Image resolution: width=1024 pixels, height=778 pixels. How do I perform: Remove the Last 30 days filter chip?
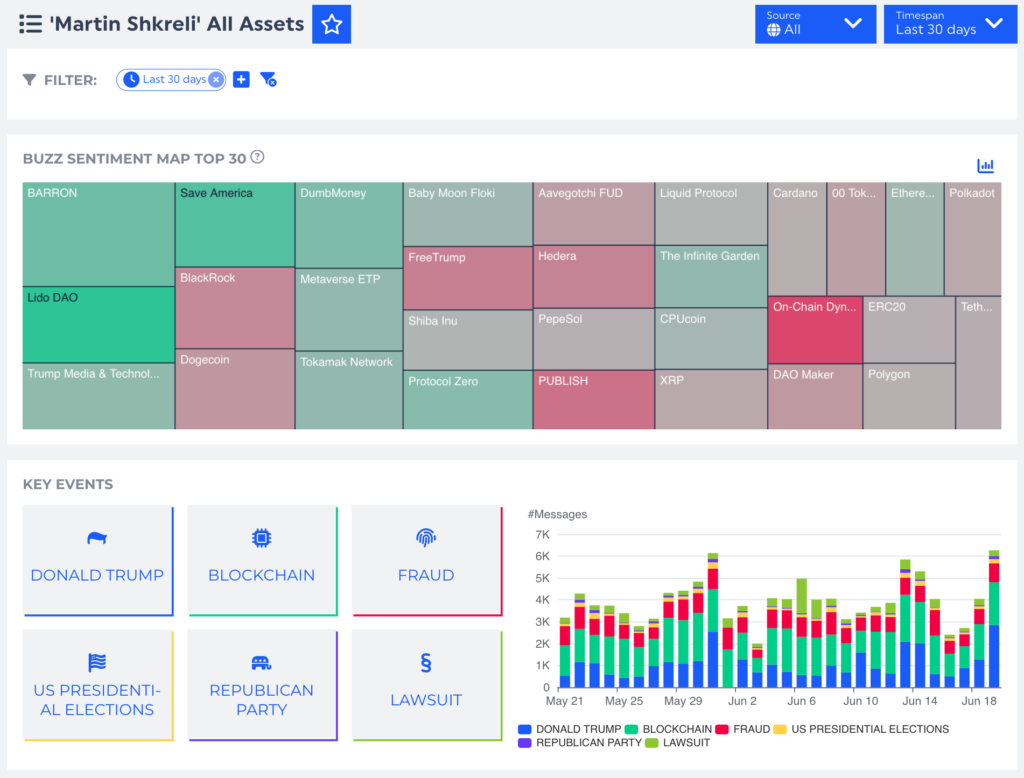[x=216, y=79]
